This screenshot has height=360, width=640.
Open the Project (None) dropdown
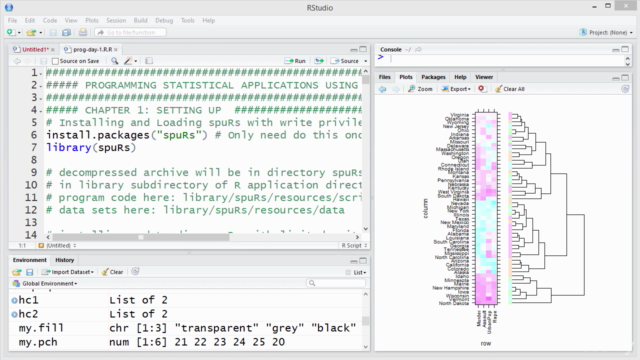click(607, 32)
